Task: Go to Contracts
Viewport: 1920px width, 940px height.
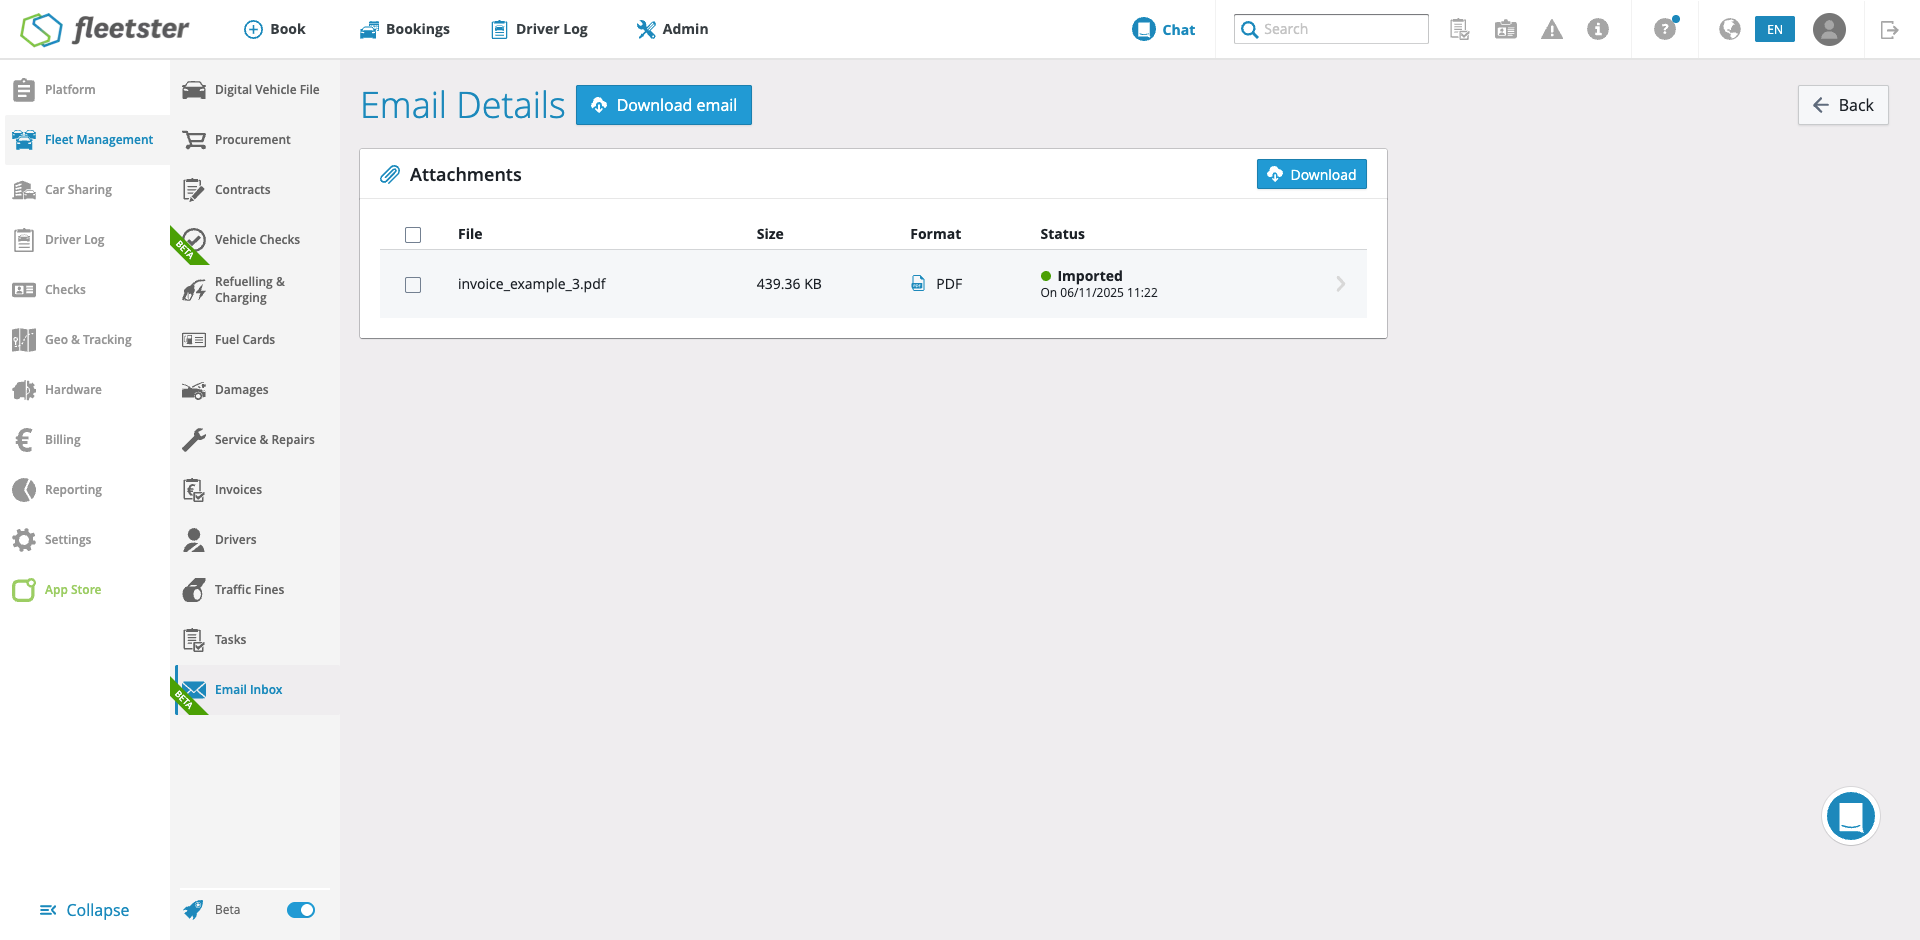Action: pos(255,190)
